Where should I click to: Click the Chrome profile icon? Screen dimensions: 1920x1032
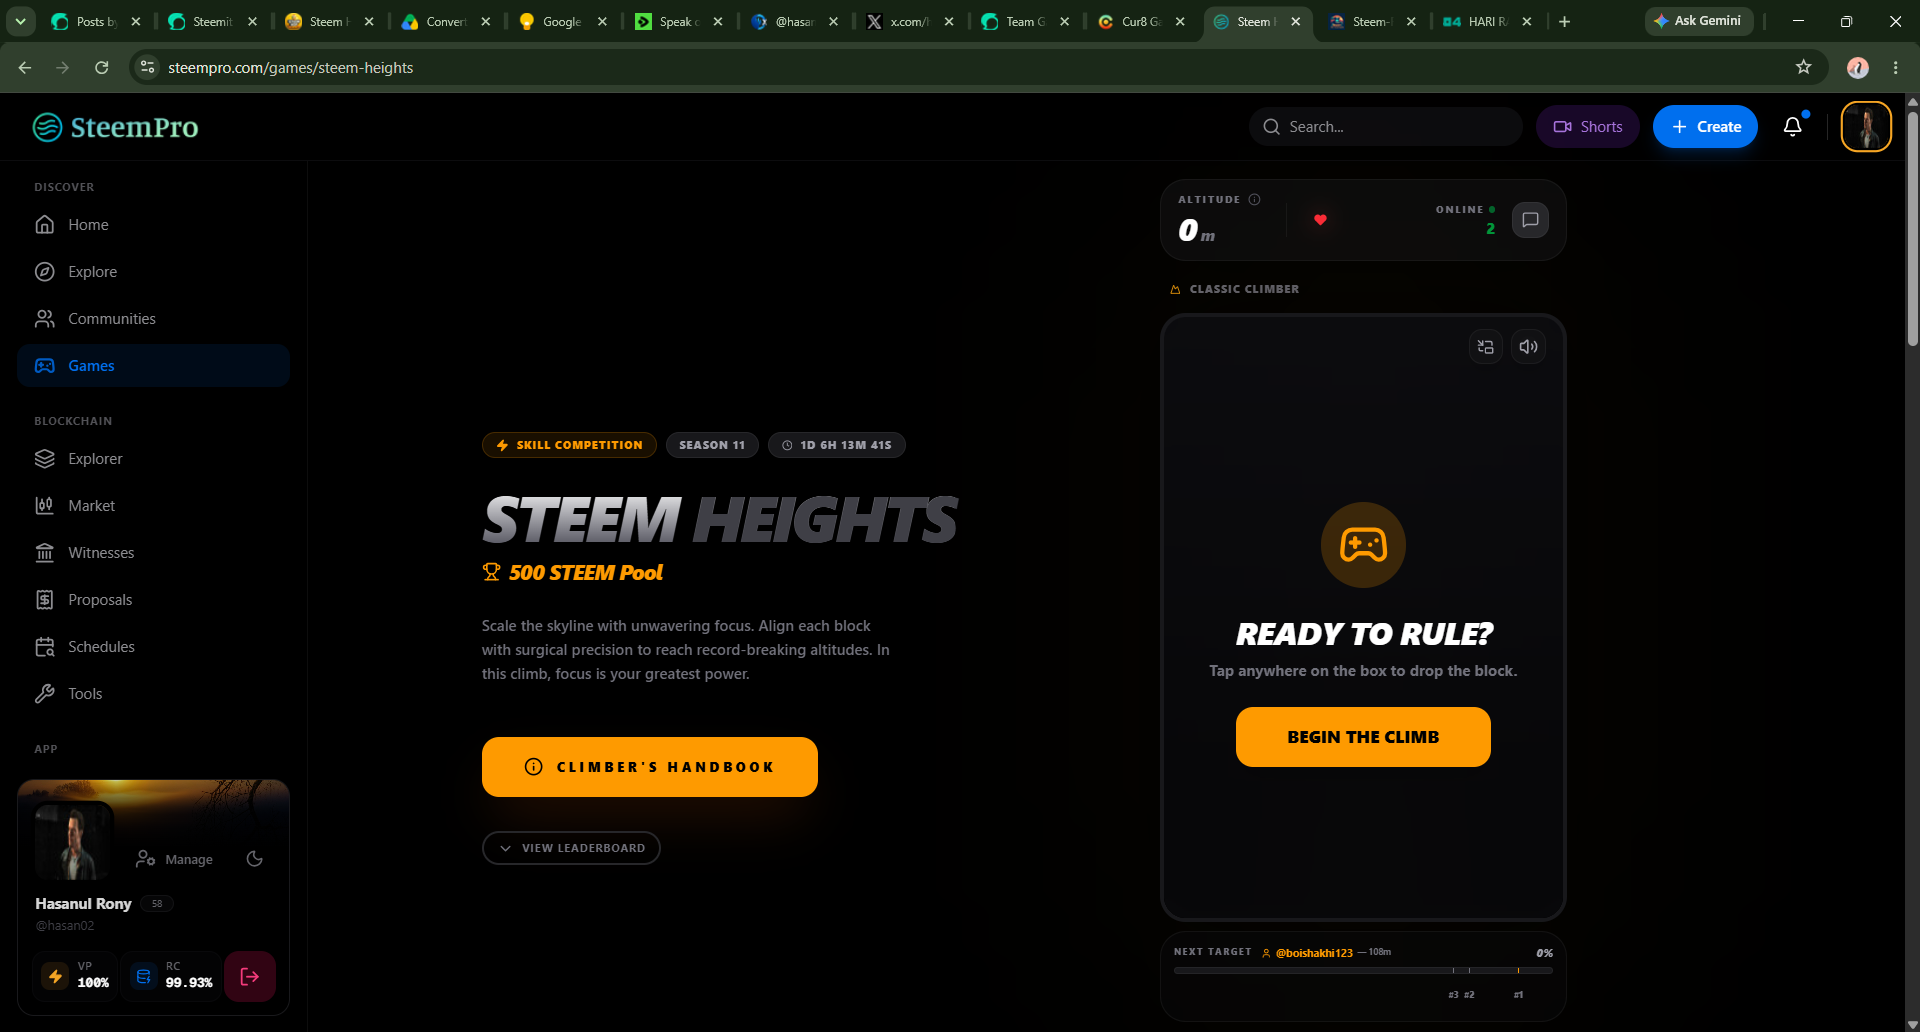1858,67
